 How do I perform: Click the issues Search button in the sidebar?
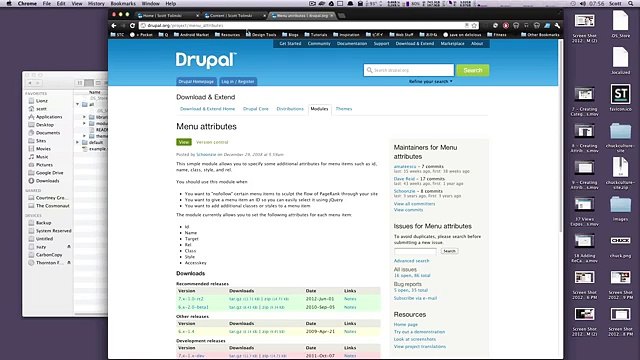(449, 251)
